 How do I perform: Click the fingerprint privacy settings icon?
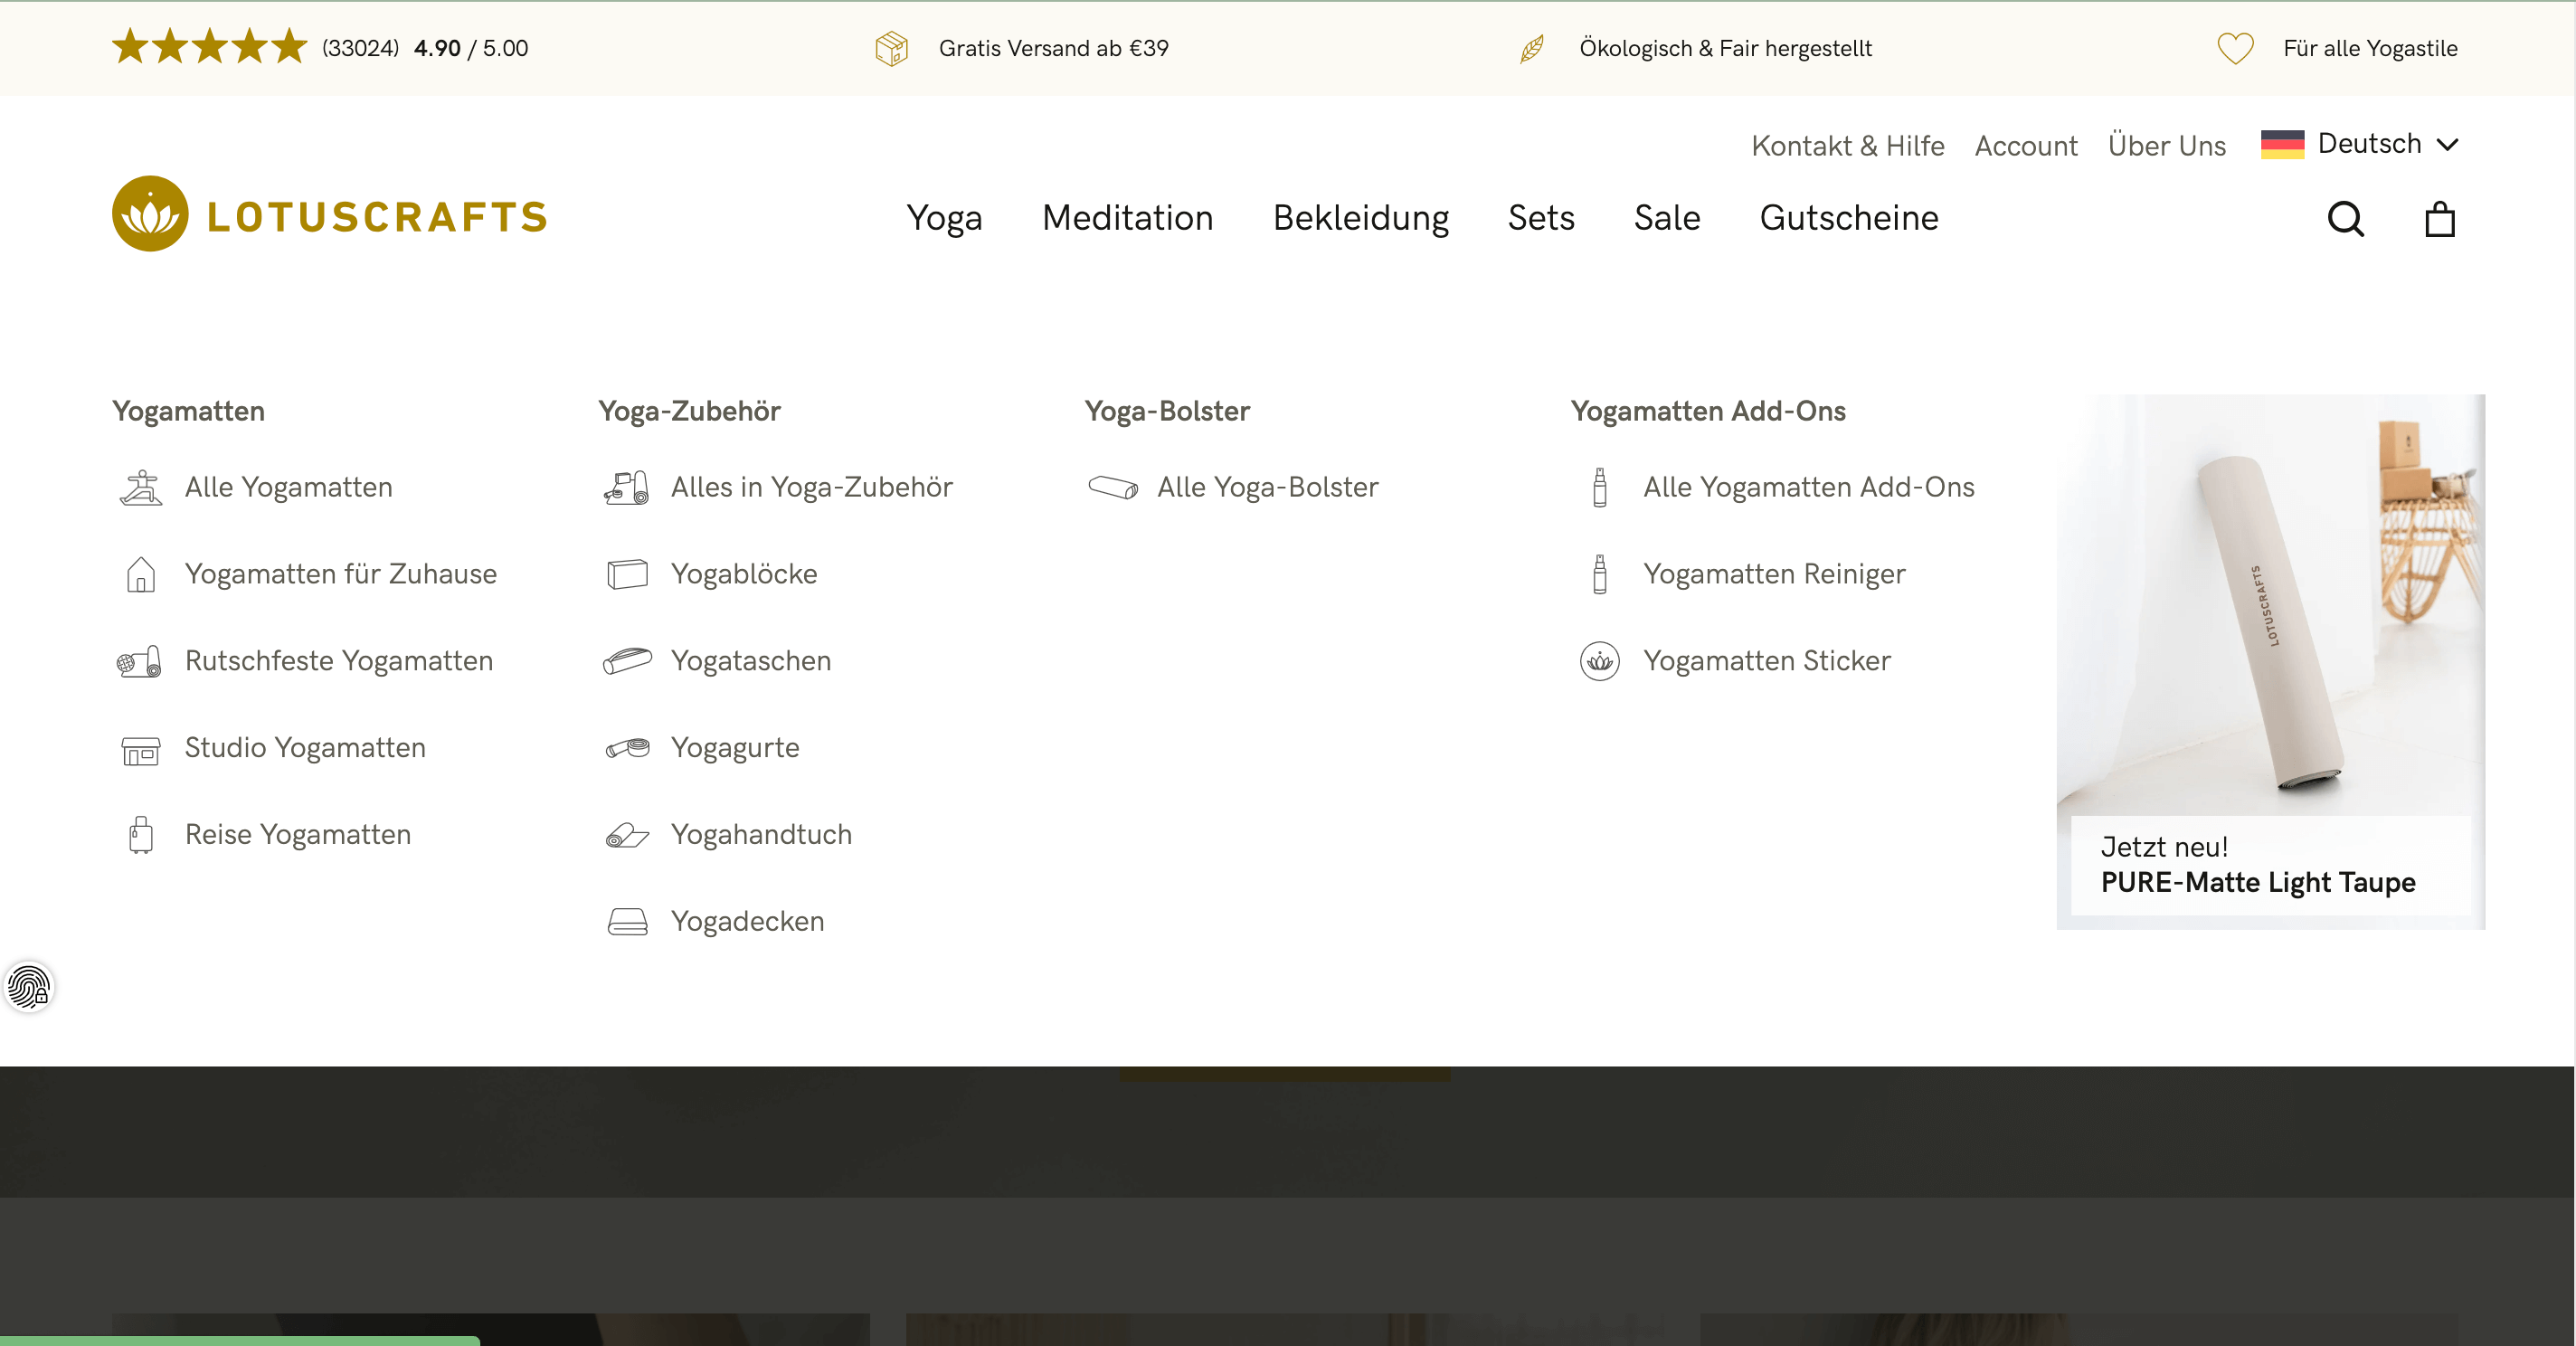[x=28, y=988]
